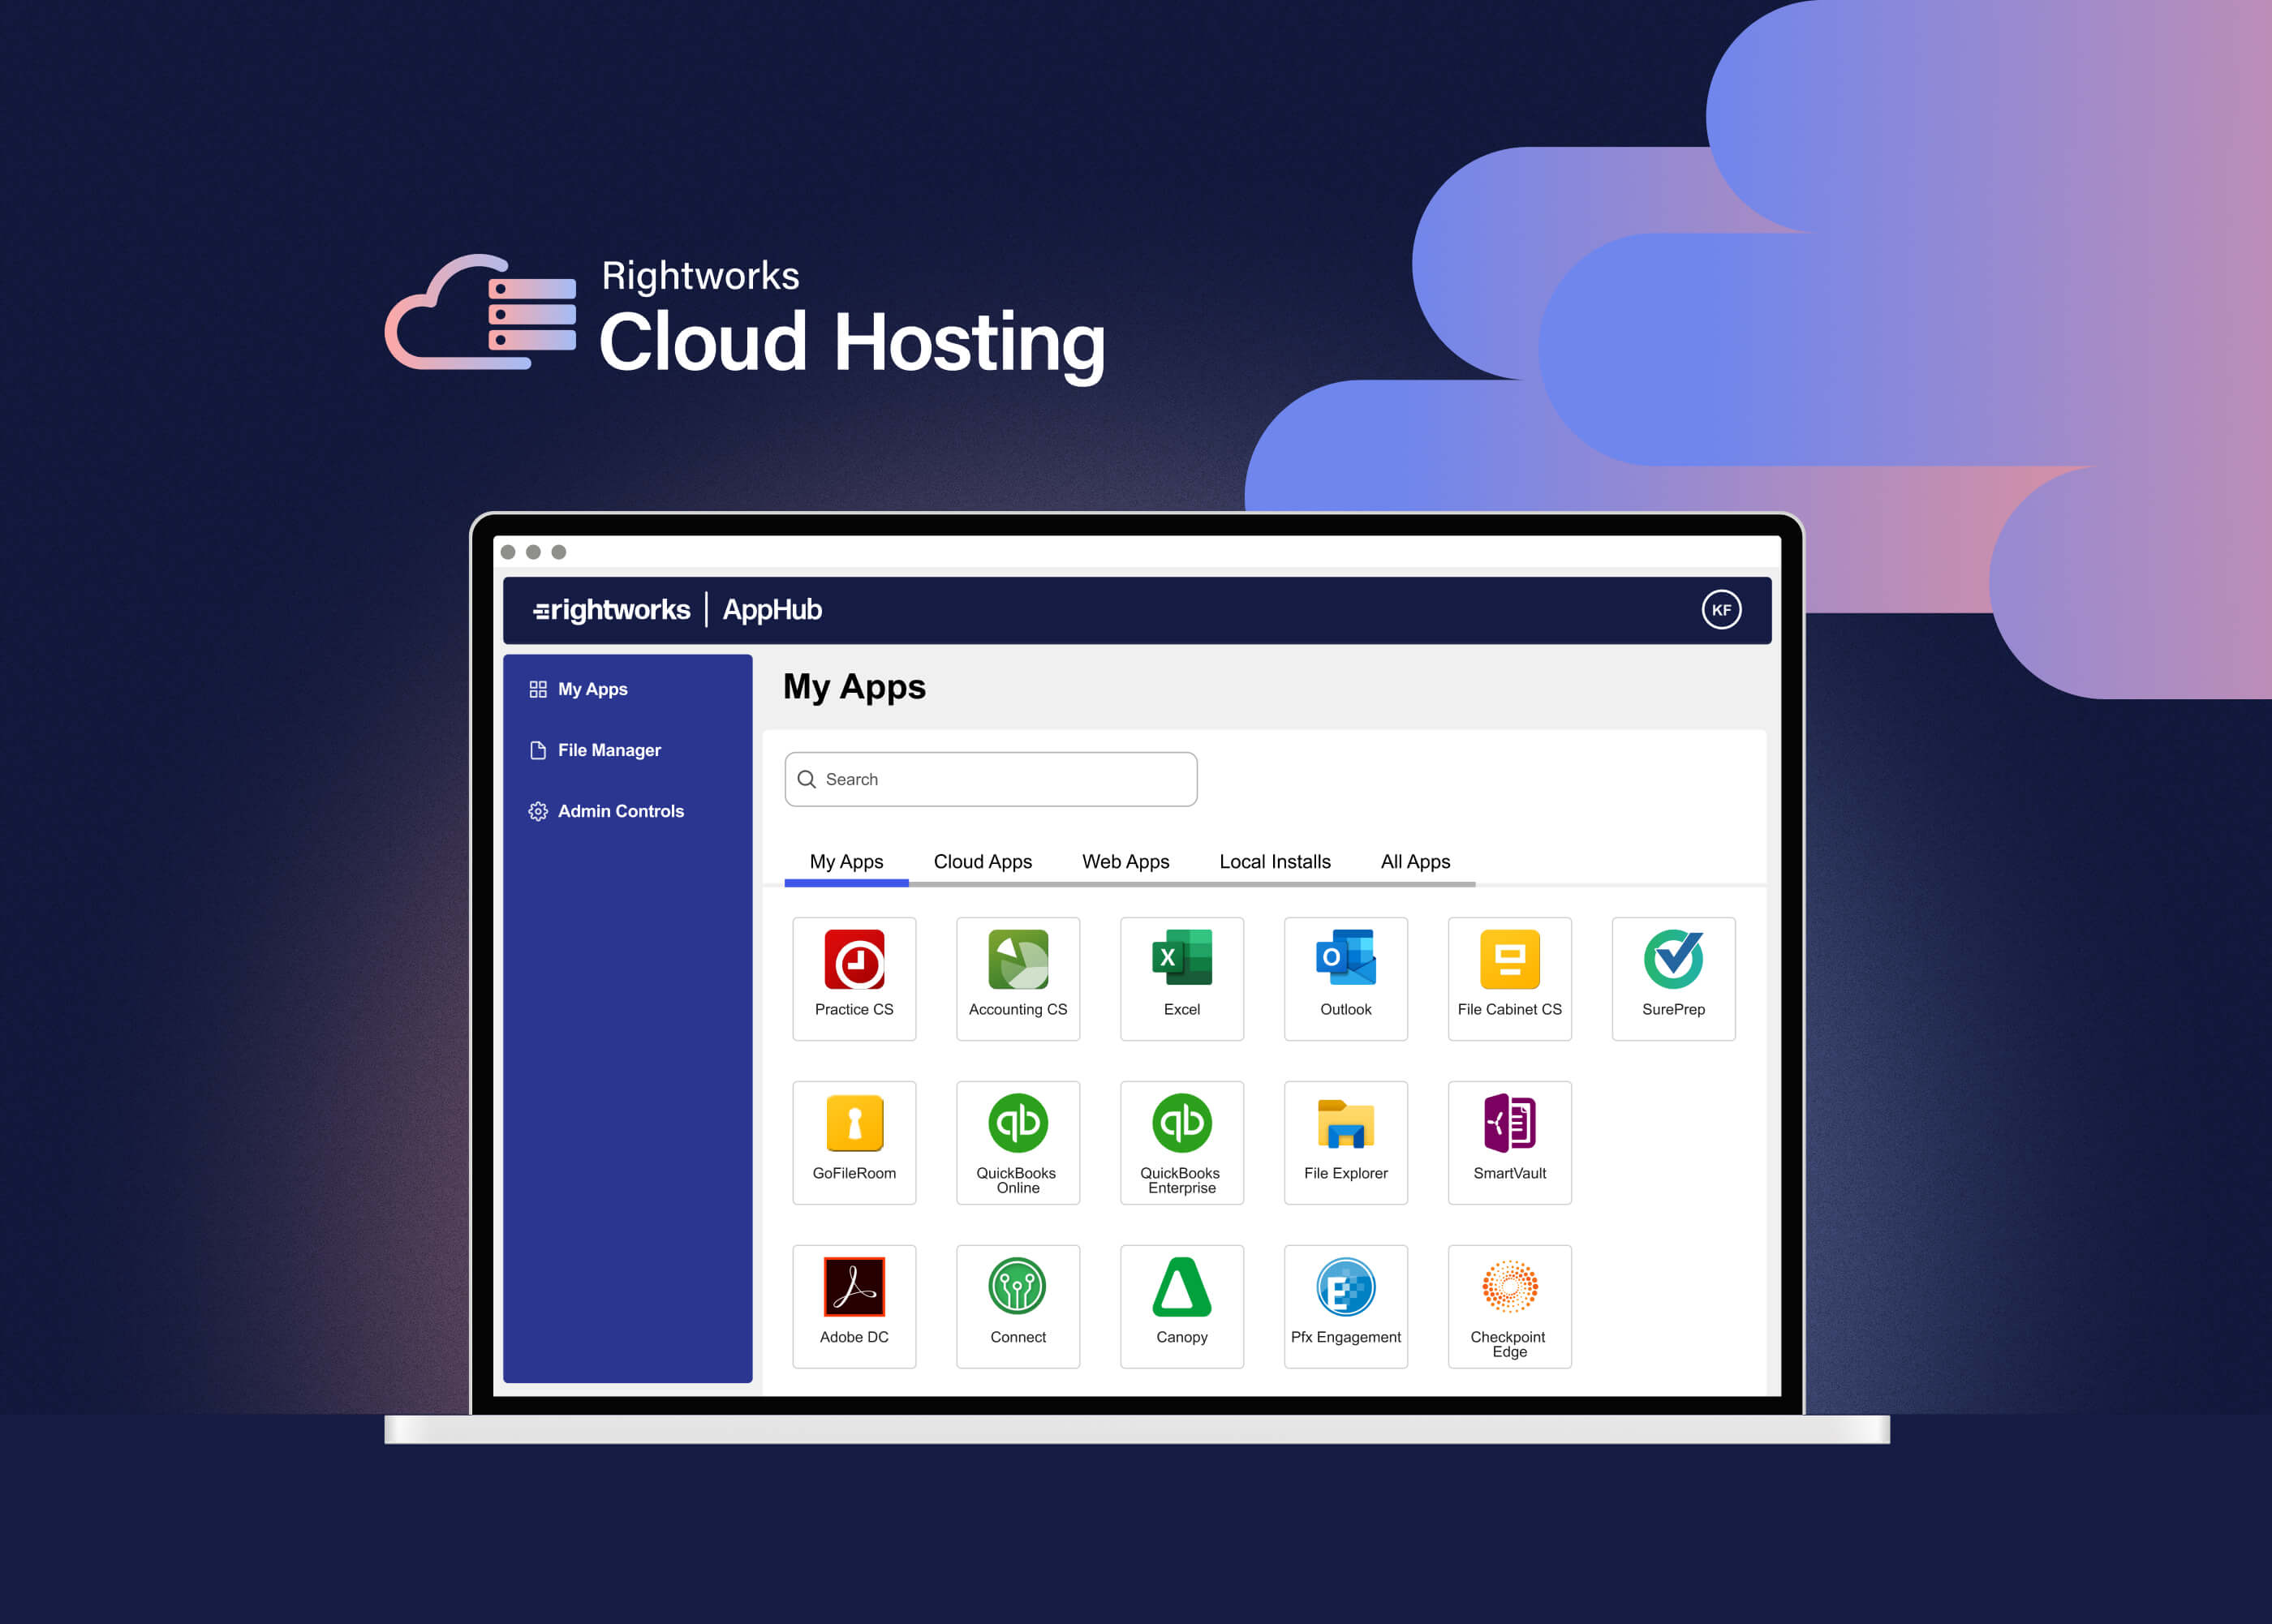This screenshot has width=2272, height=1624.
Task: Open the Practice CS app
Action: (x=854, y=978)
